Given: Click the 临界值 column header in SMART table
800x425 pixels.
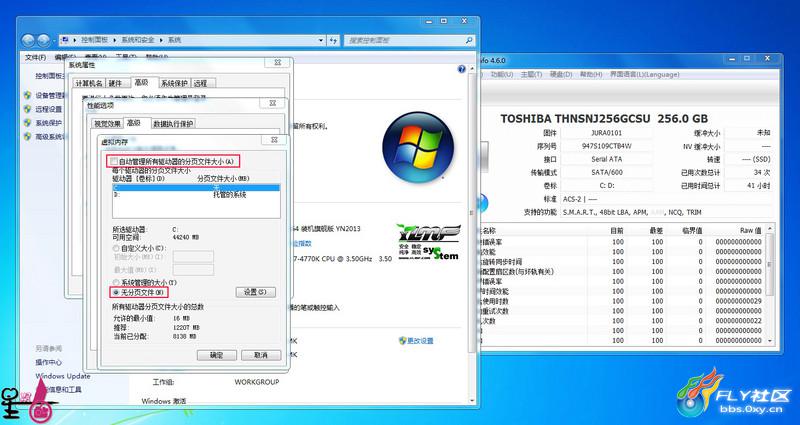Looking at the screenshot, I should point(692,231).
